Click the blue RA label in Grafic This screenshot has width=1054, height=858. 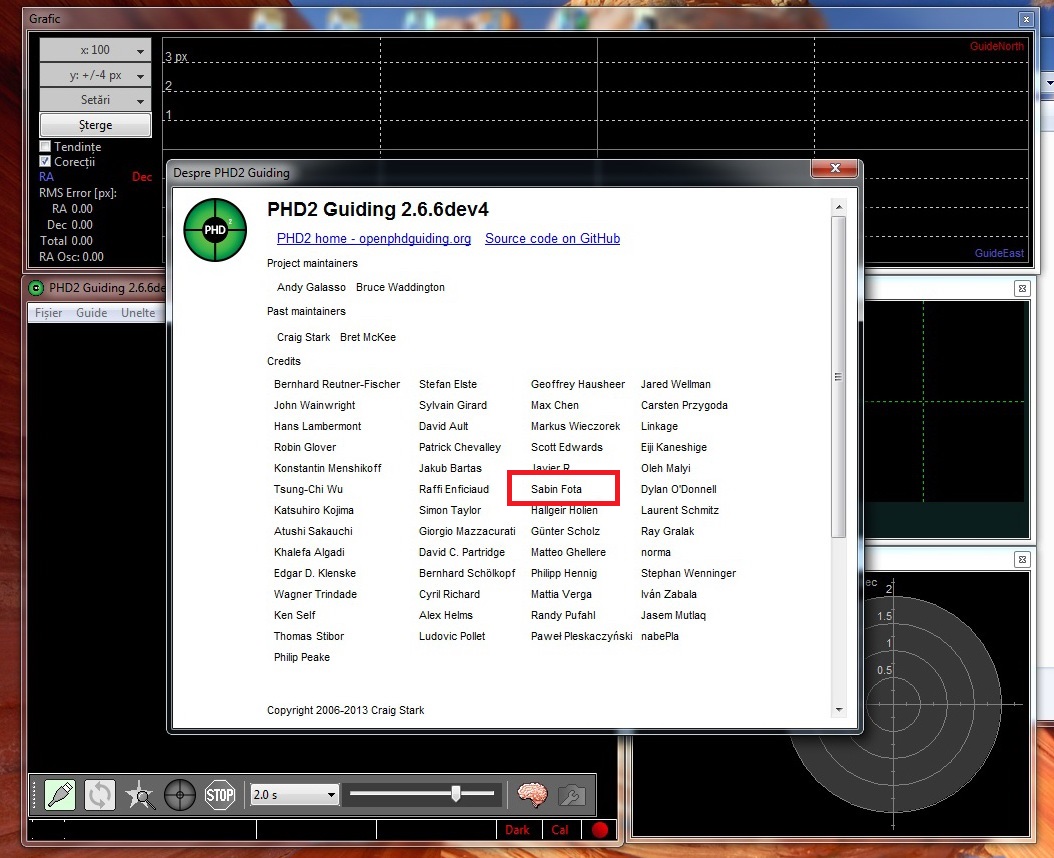[46, 177]
